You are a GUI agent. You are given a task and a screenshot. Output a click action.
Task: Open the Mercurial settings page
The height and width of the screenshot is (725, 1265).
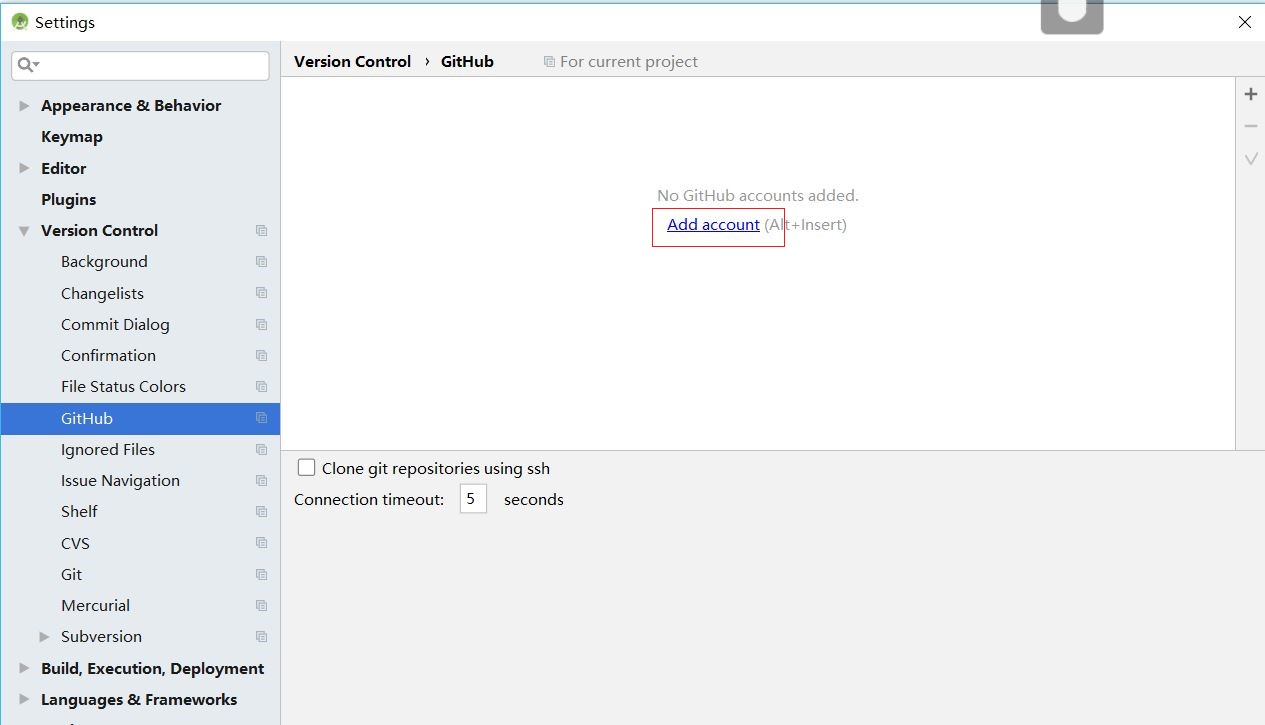pyautogui.click(x=95, y=605)
